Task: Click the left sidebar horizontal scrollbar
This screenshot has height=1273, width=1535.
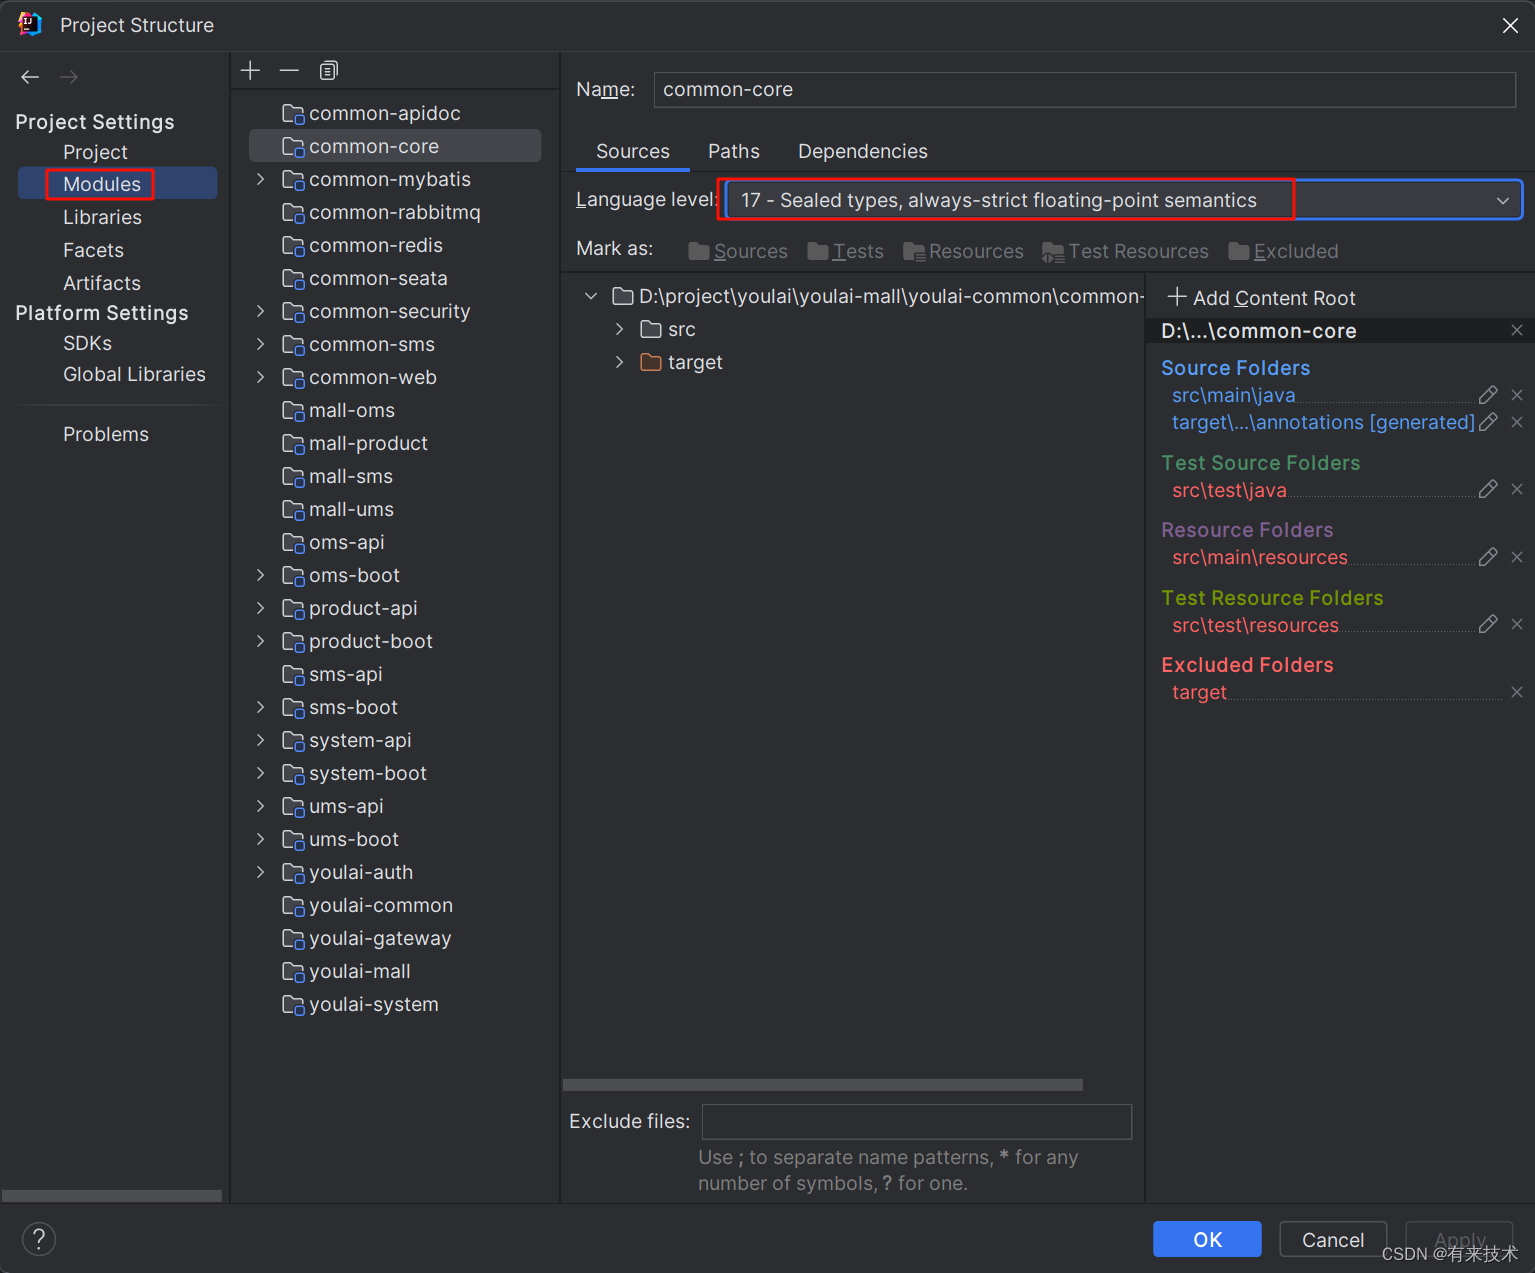Action: 112,1196
